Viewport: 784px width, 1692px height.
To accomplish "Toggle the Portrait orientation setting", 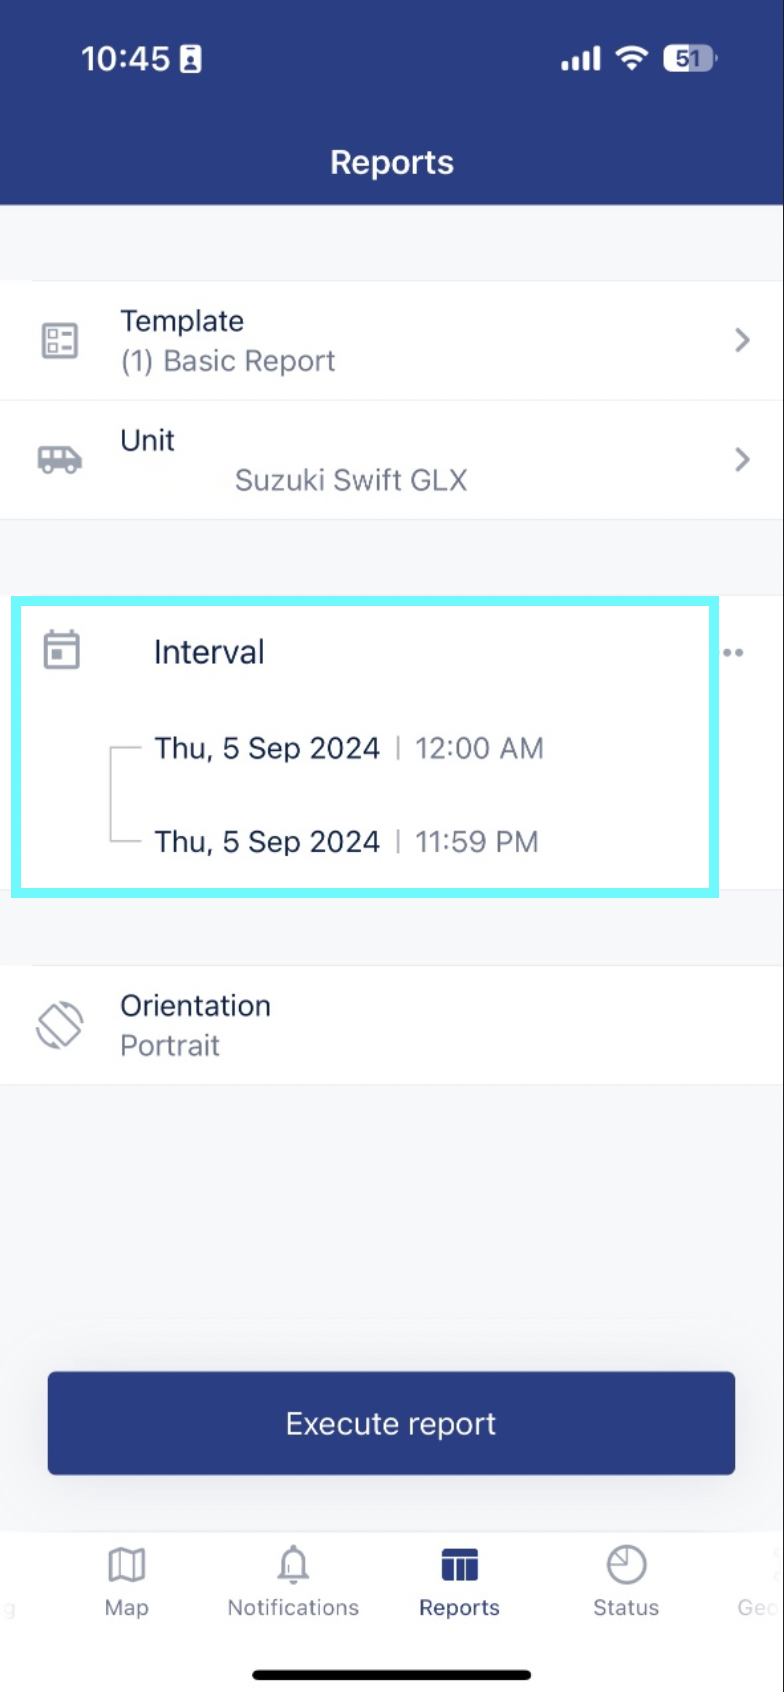I will click(x=170, y=1046).
